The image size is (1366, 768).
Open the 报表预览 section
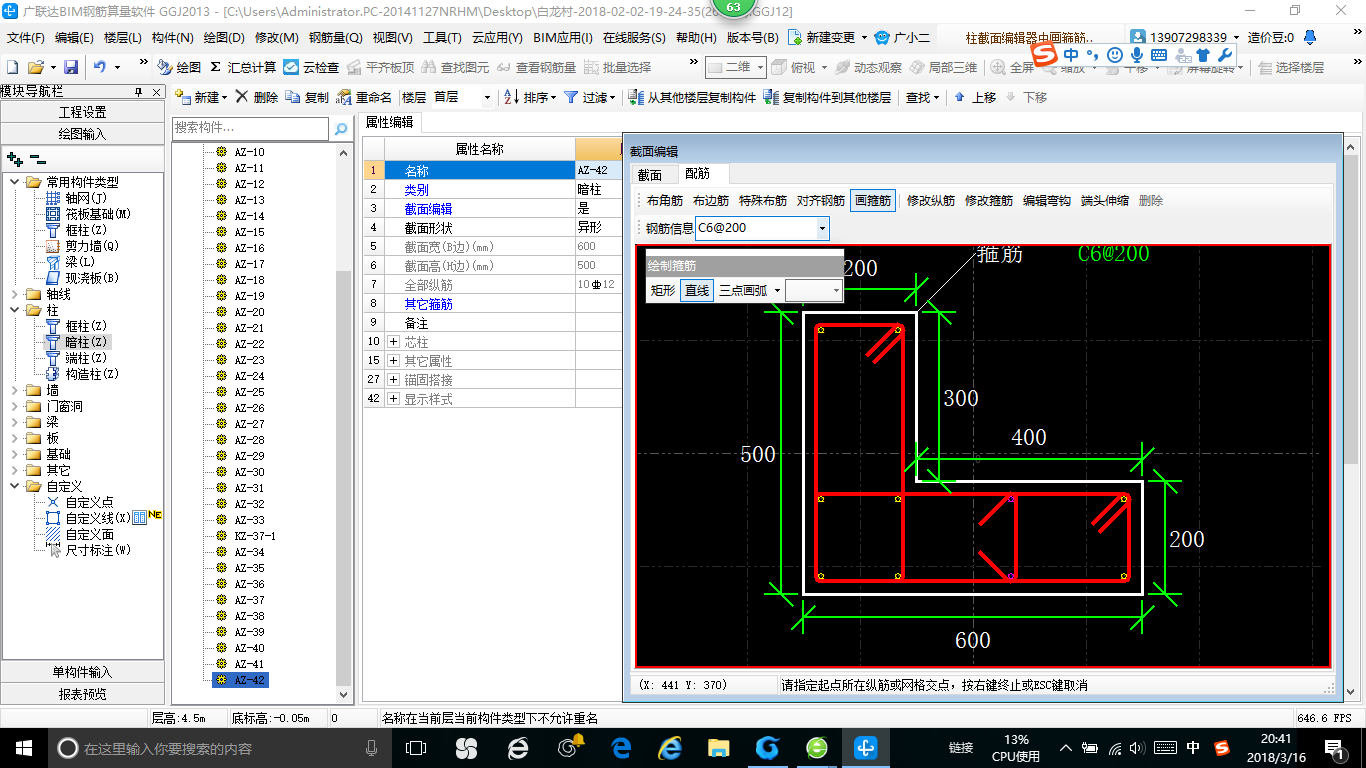82,693
